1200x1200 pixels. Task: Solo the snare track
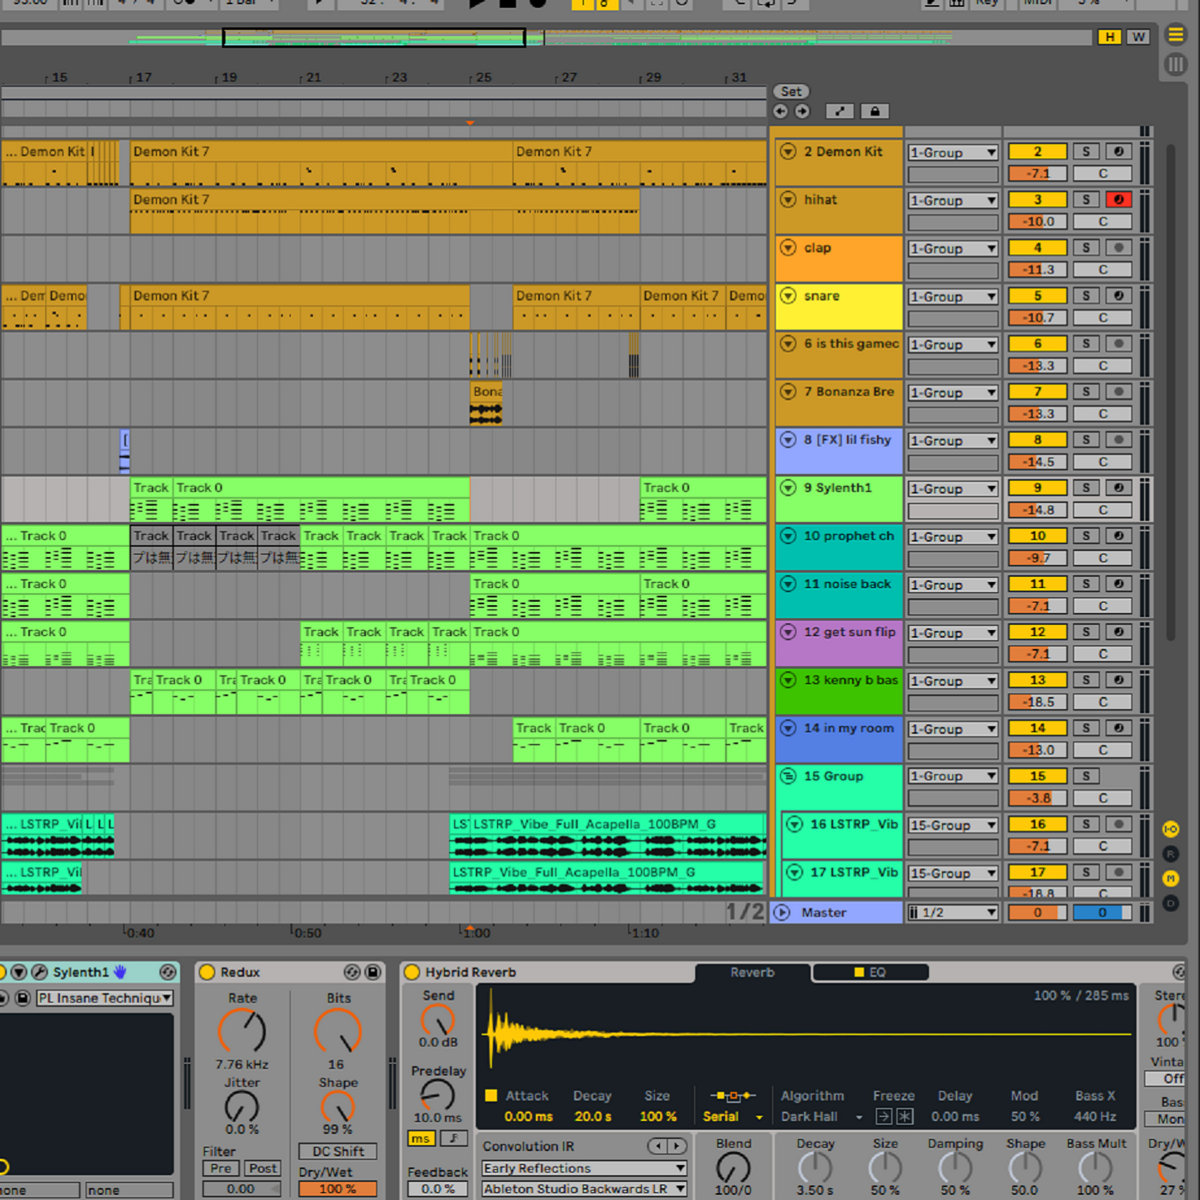point(1086,296)
